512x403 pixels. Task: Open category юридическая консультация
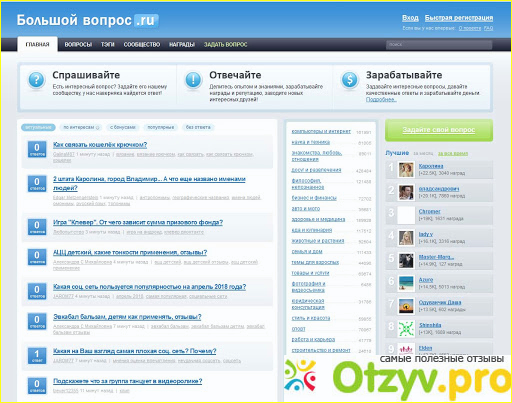click(308, 304)
